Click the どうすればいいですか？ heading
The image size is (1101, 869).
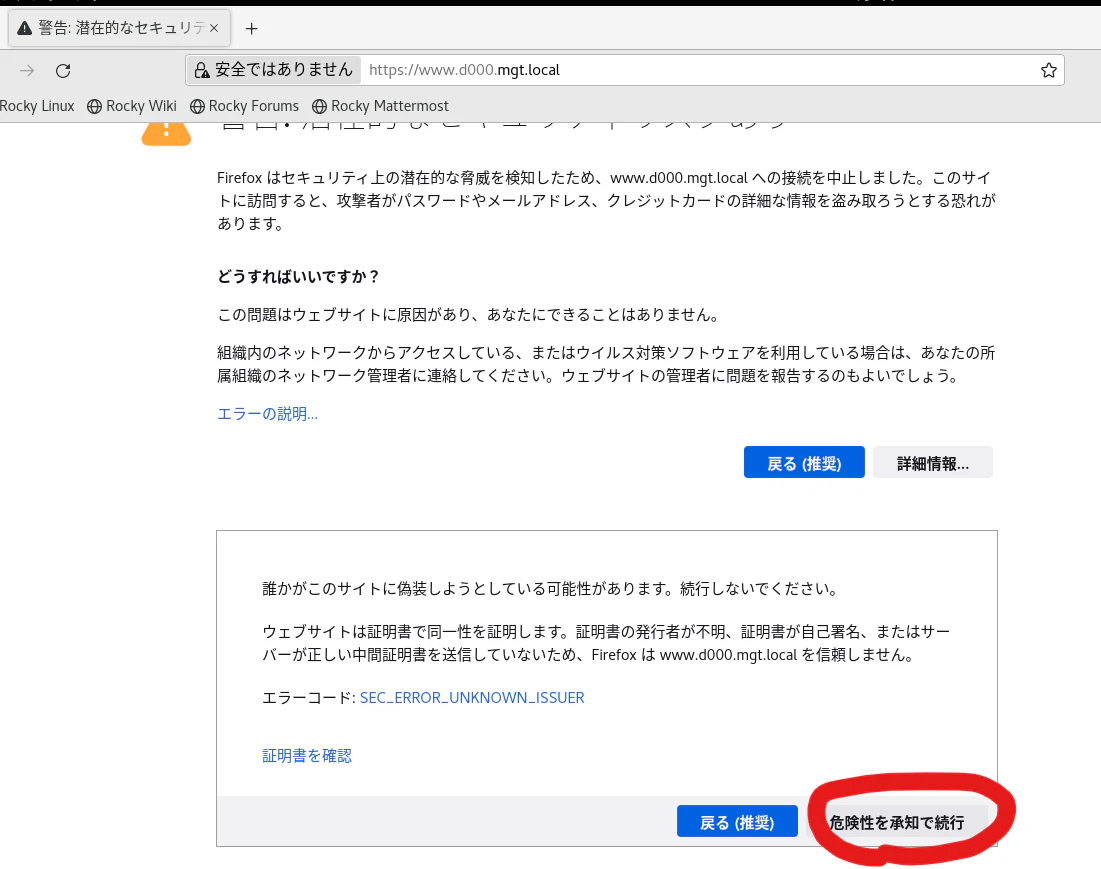pyautogui.click(x=298, y=277)
